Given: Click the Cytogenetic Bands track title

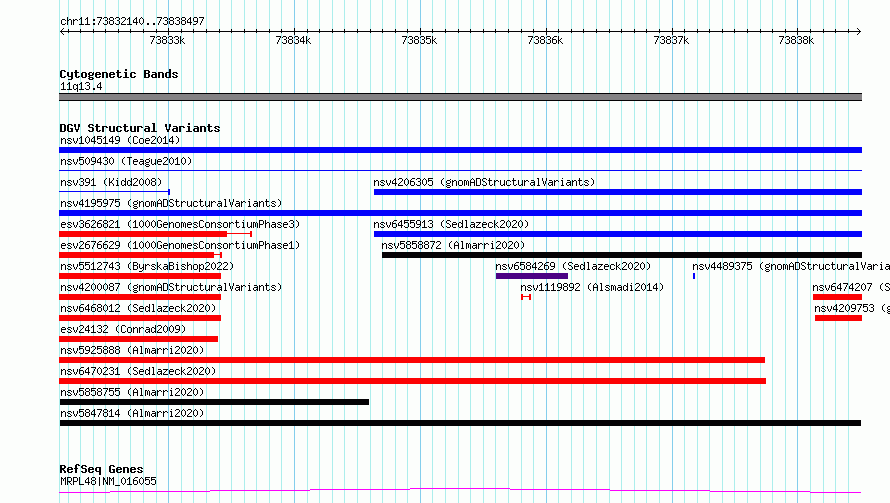Looking at the screenshot, I should 119,74.
